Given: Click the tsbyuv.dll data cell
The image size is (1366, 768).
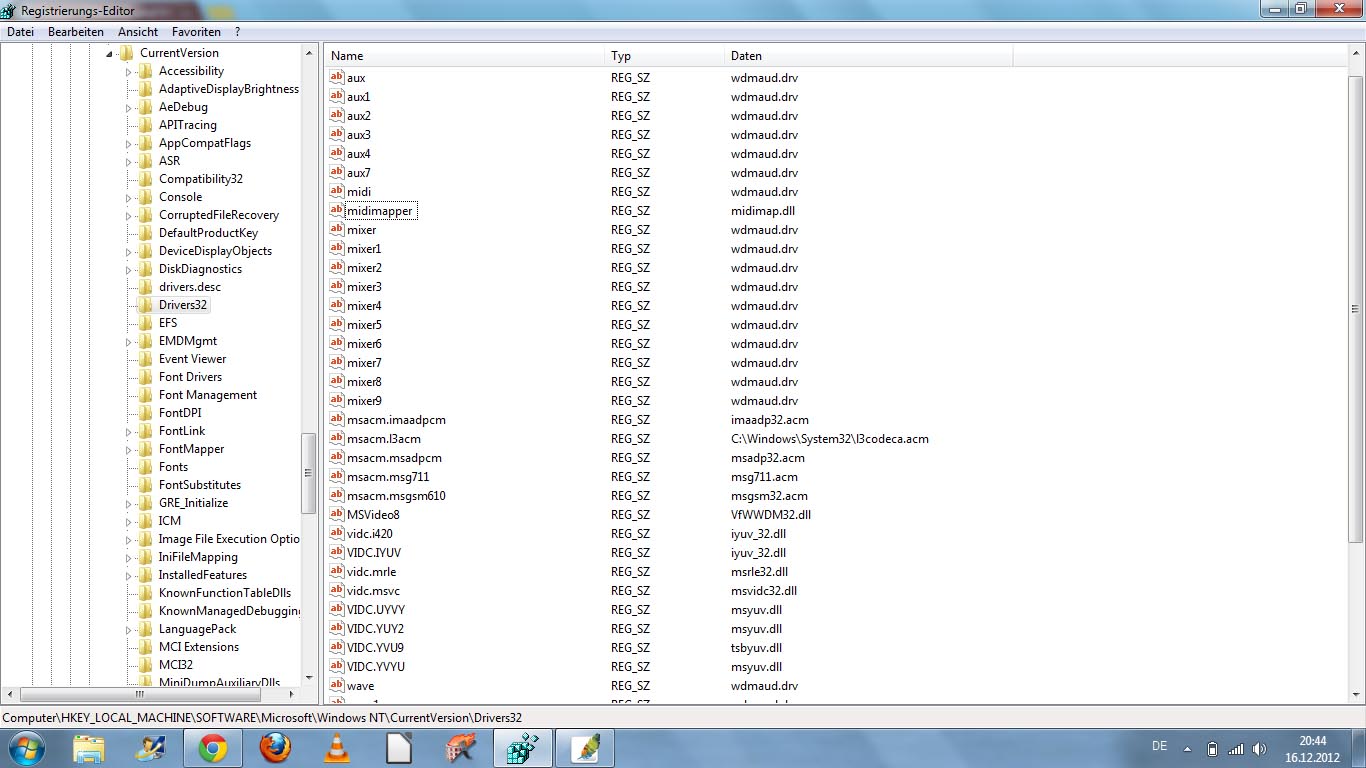Looking at the screenshot, I should [x=756, y=647].
